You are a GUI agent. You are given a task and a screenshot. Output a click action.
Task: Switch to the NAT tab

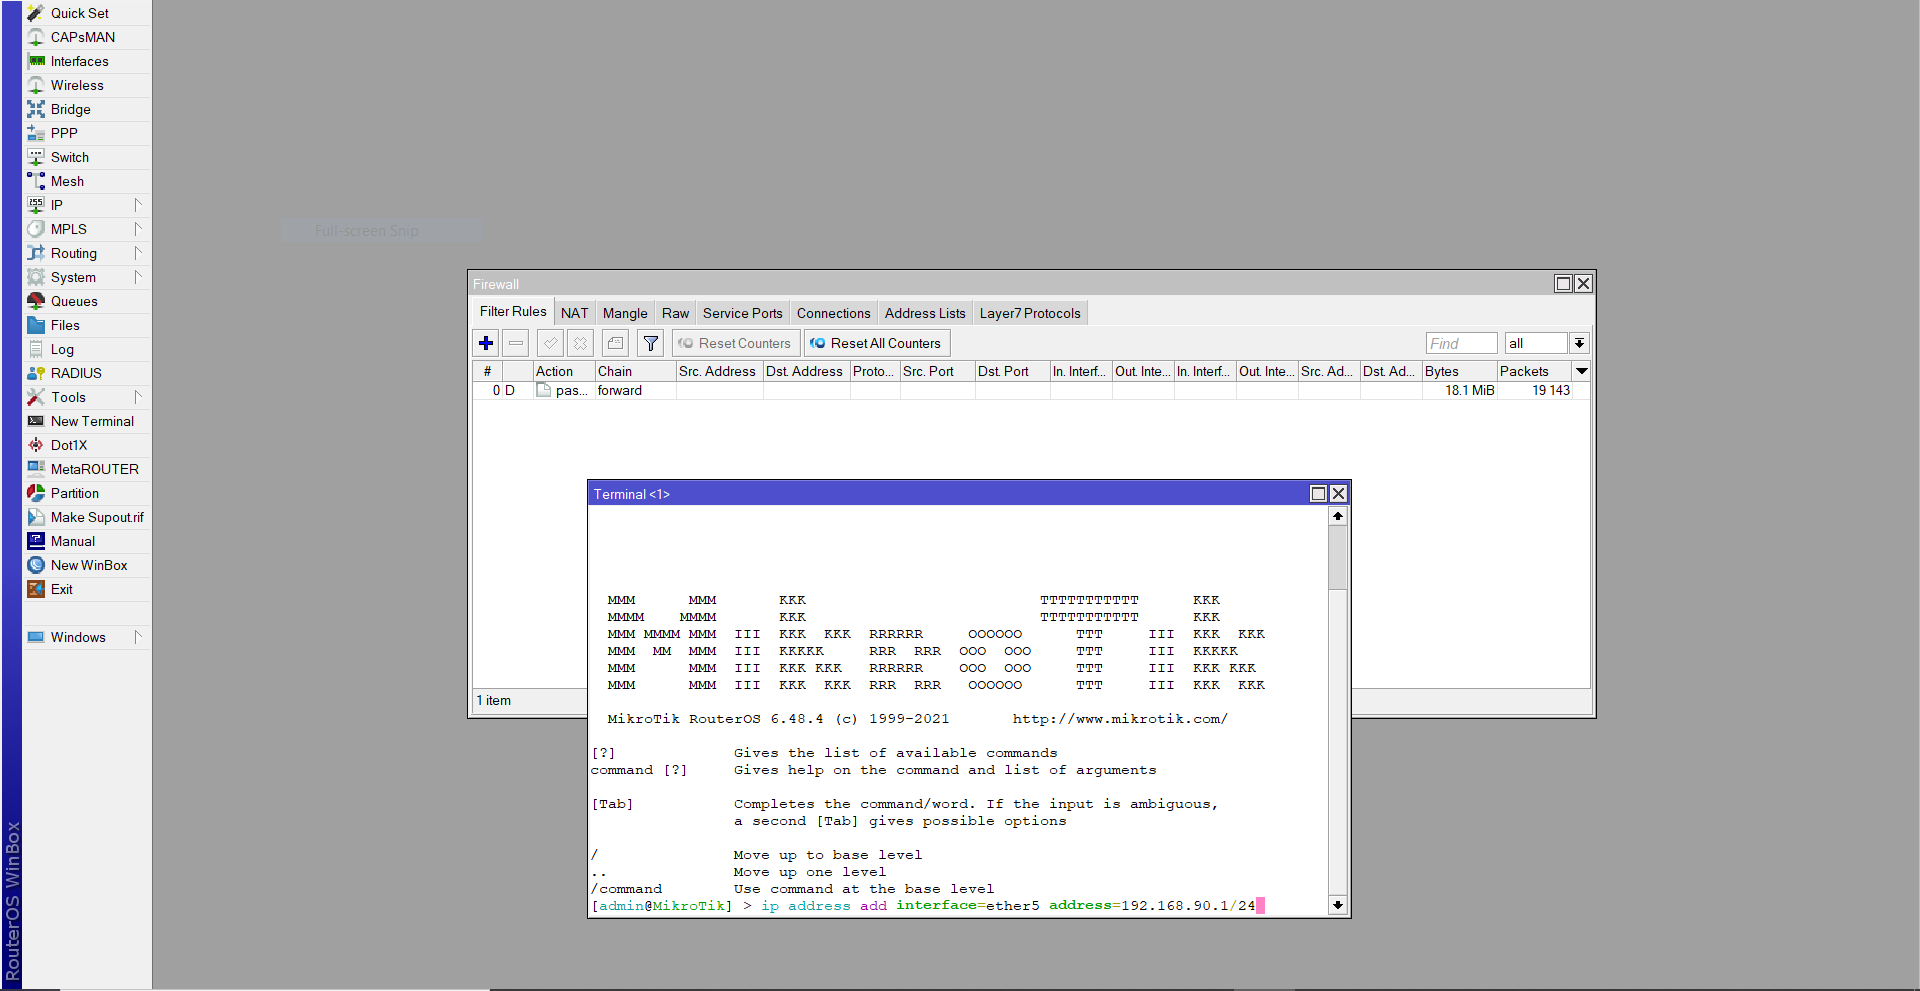[x=575, y=313]
